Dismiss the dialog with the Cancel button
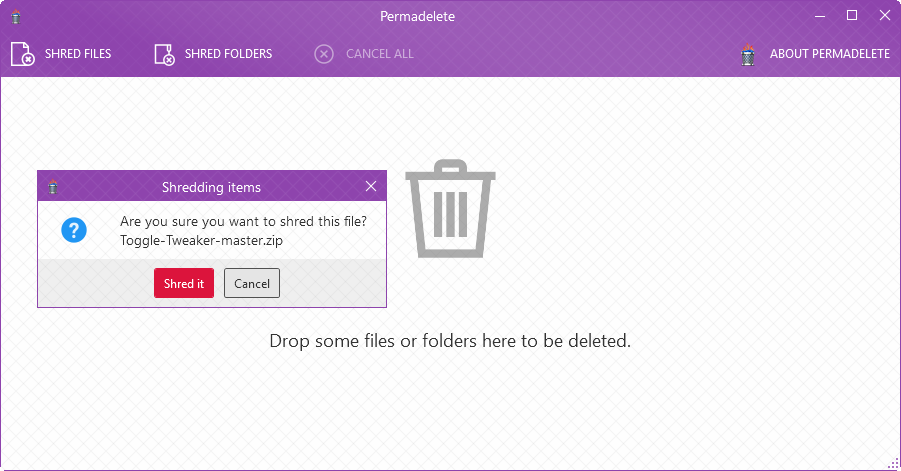901x471 pixels. (x=252, y=283)
